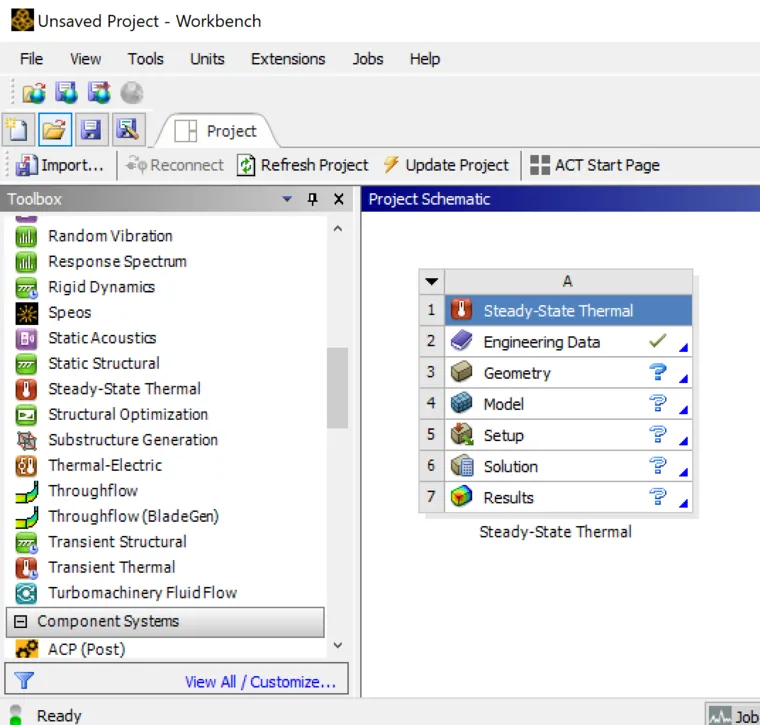Click the Save As icon

pos(126,130)
